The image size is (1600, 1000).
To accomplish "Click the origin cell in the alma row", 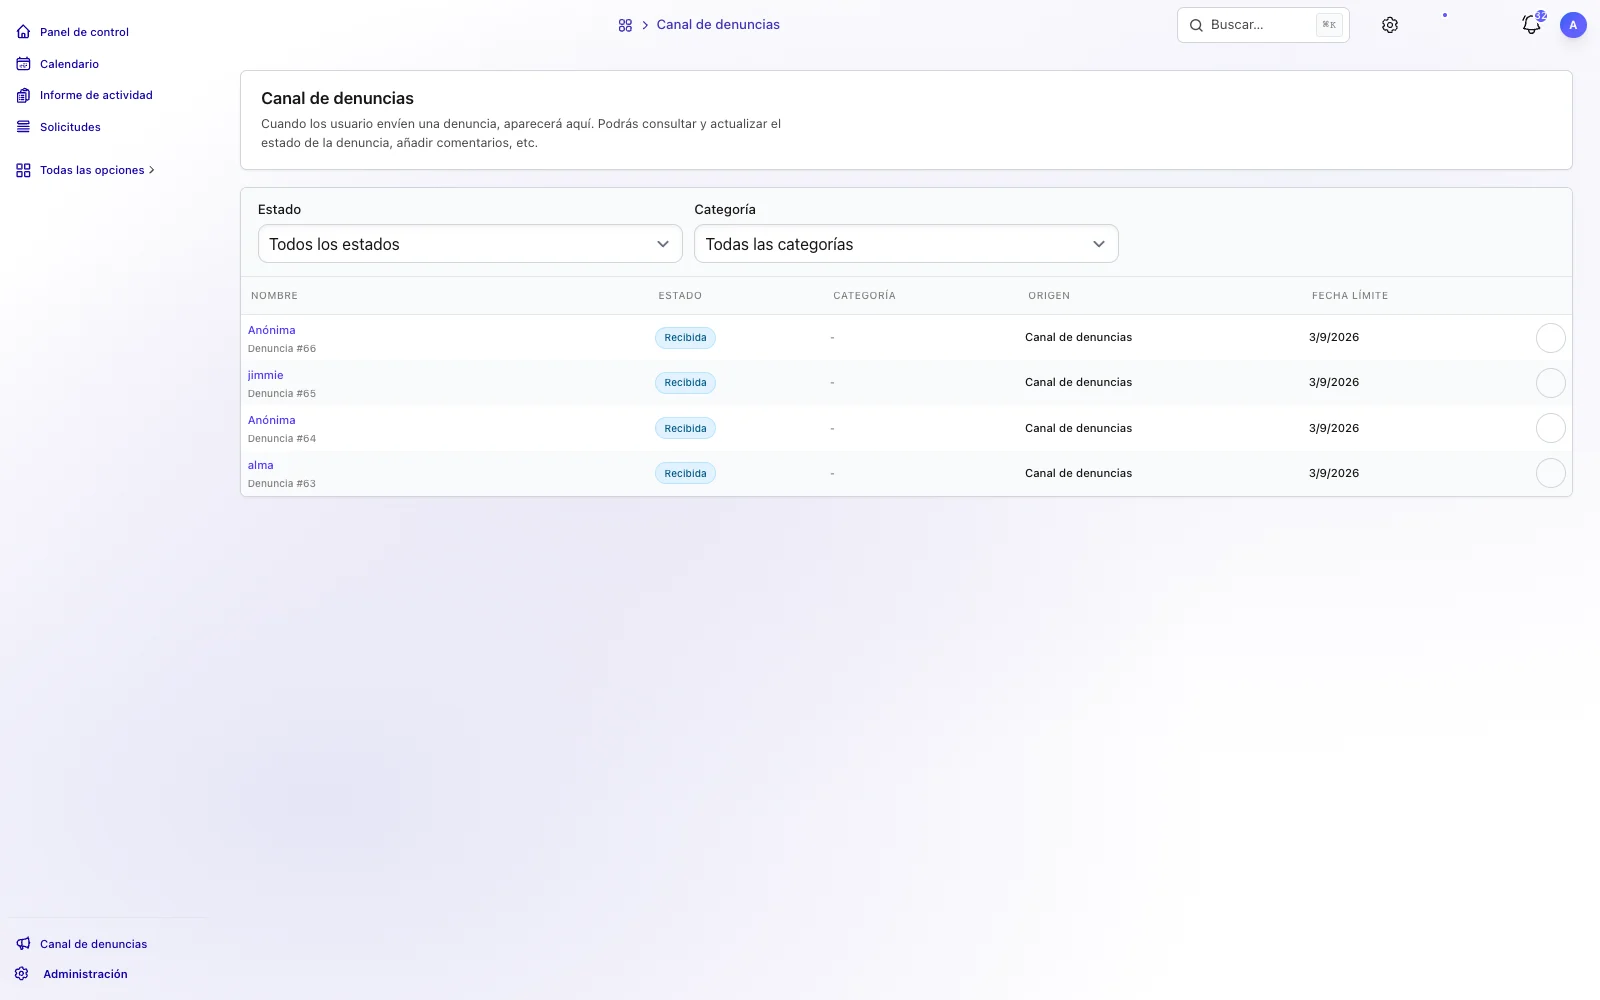I will click(1079, 473).
